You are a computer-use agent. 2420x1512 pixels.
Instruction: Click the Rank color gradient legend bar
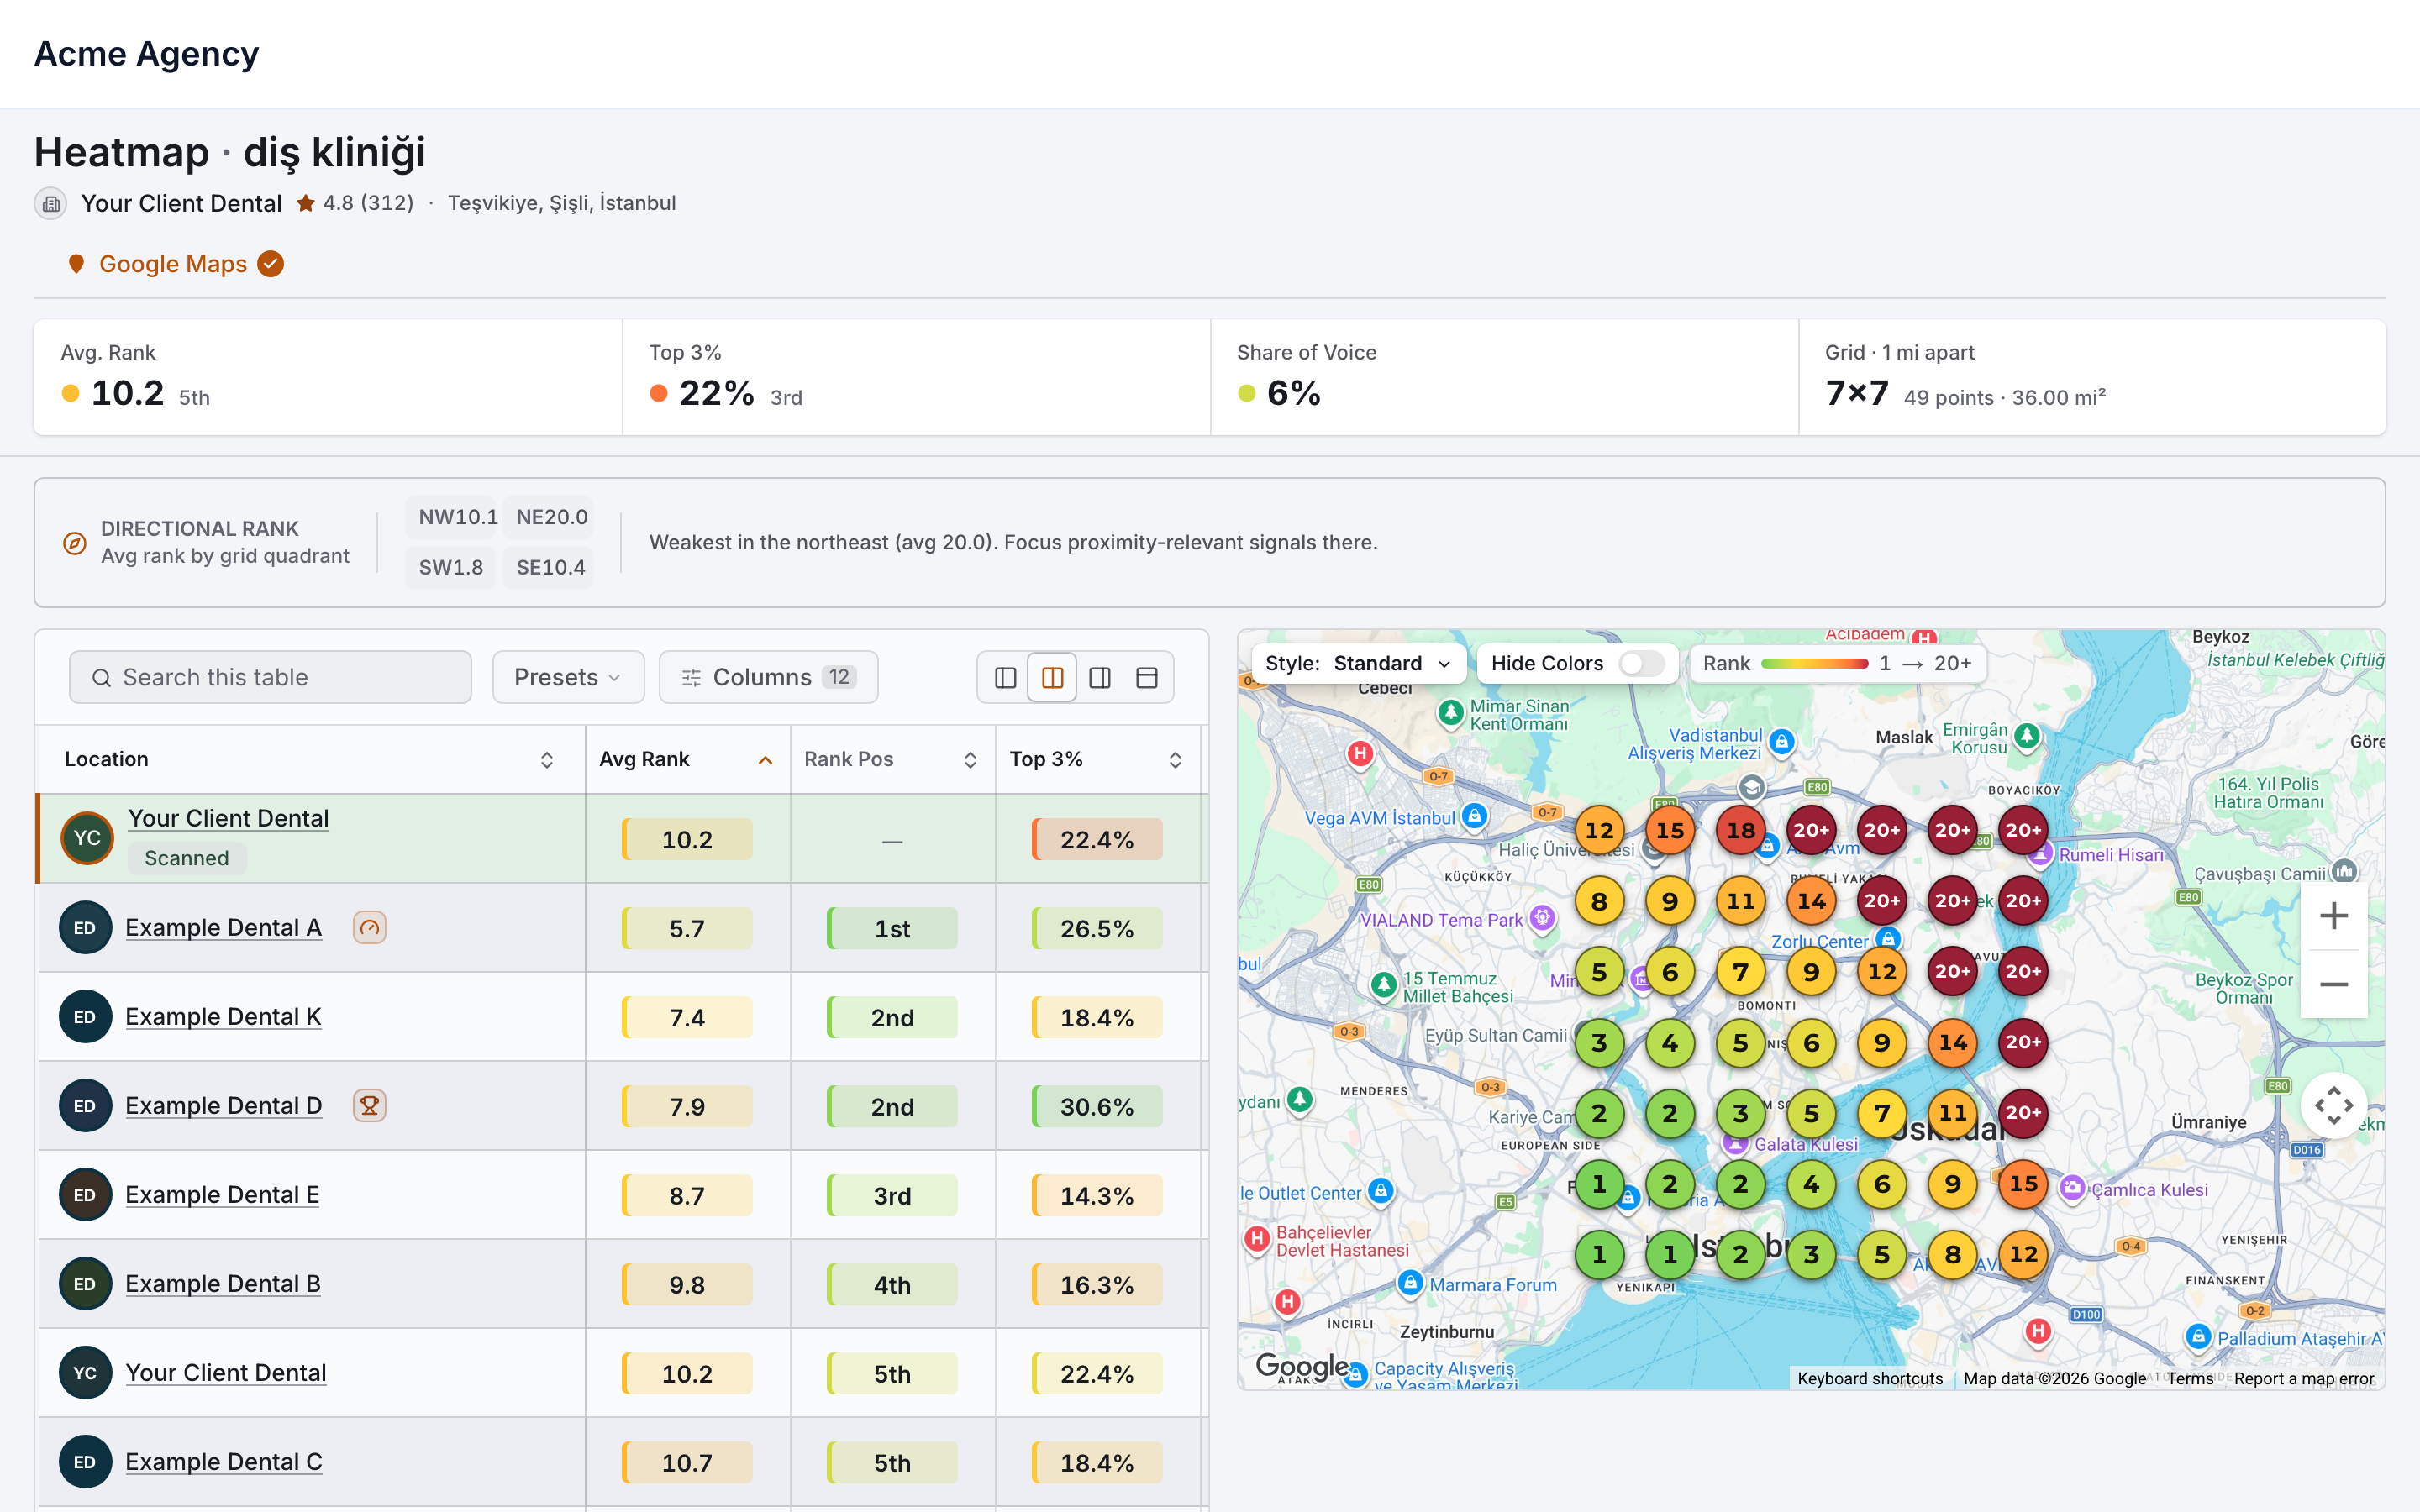(1814, 664)
